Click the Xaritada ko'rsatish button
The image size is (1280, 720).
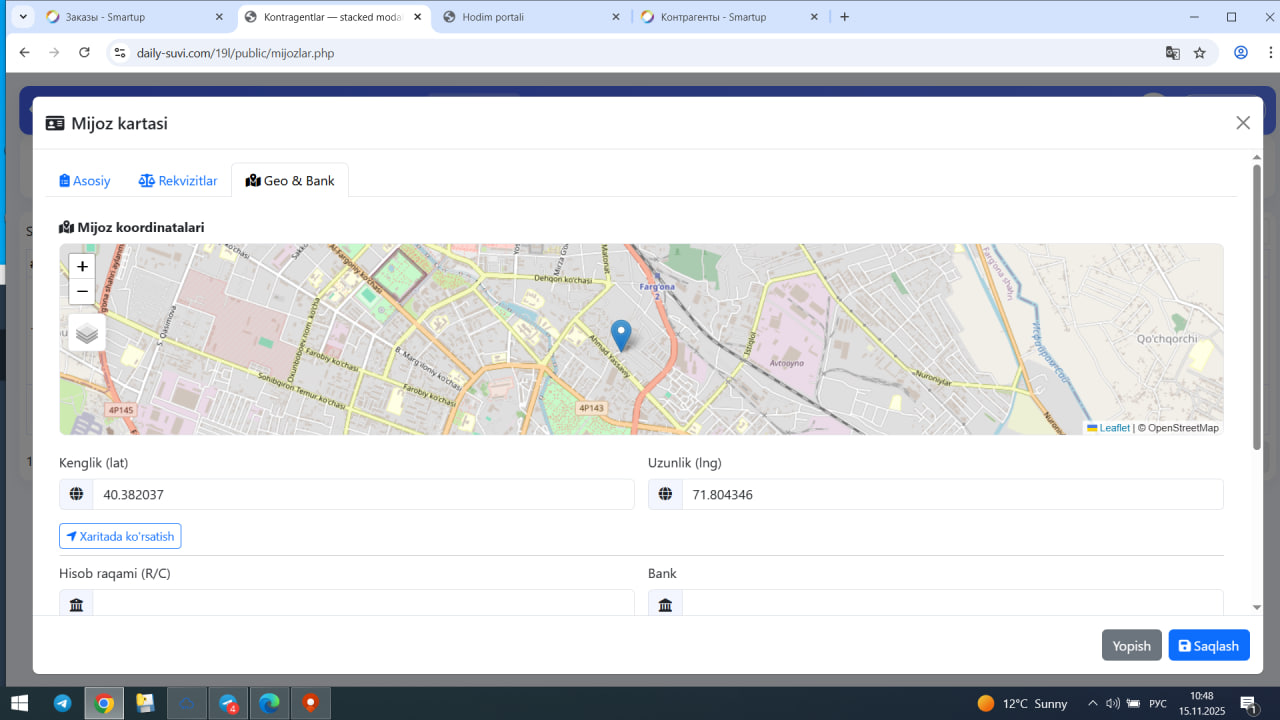(x=120, y=537)
